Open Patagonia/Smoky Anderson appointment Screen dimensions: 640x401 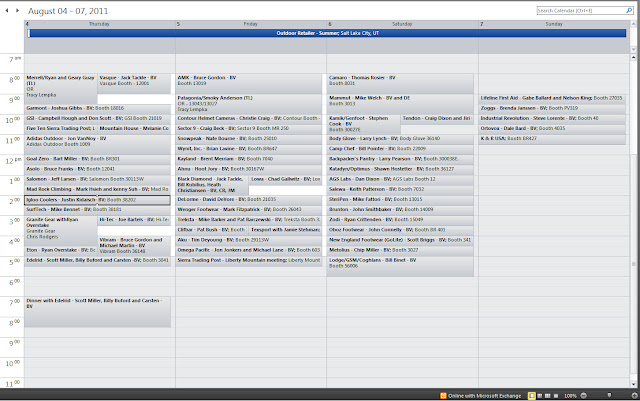(x=249, y=104)
